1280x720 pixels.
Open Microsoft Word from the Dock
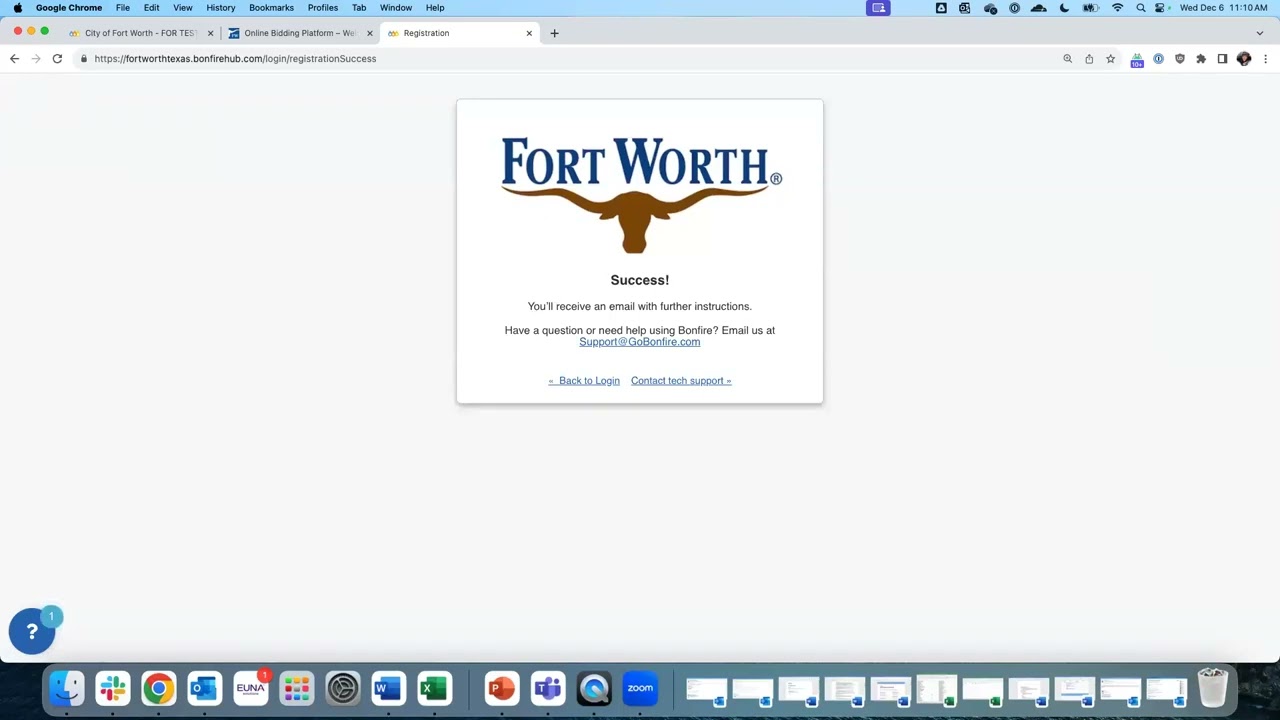tap(389, 688)
